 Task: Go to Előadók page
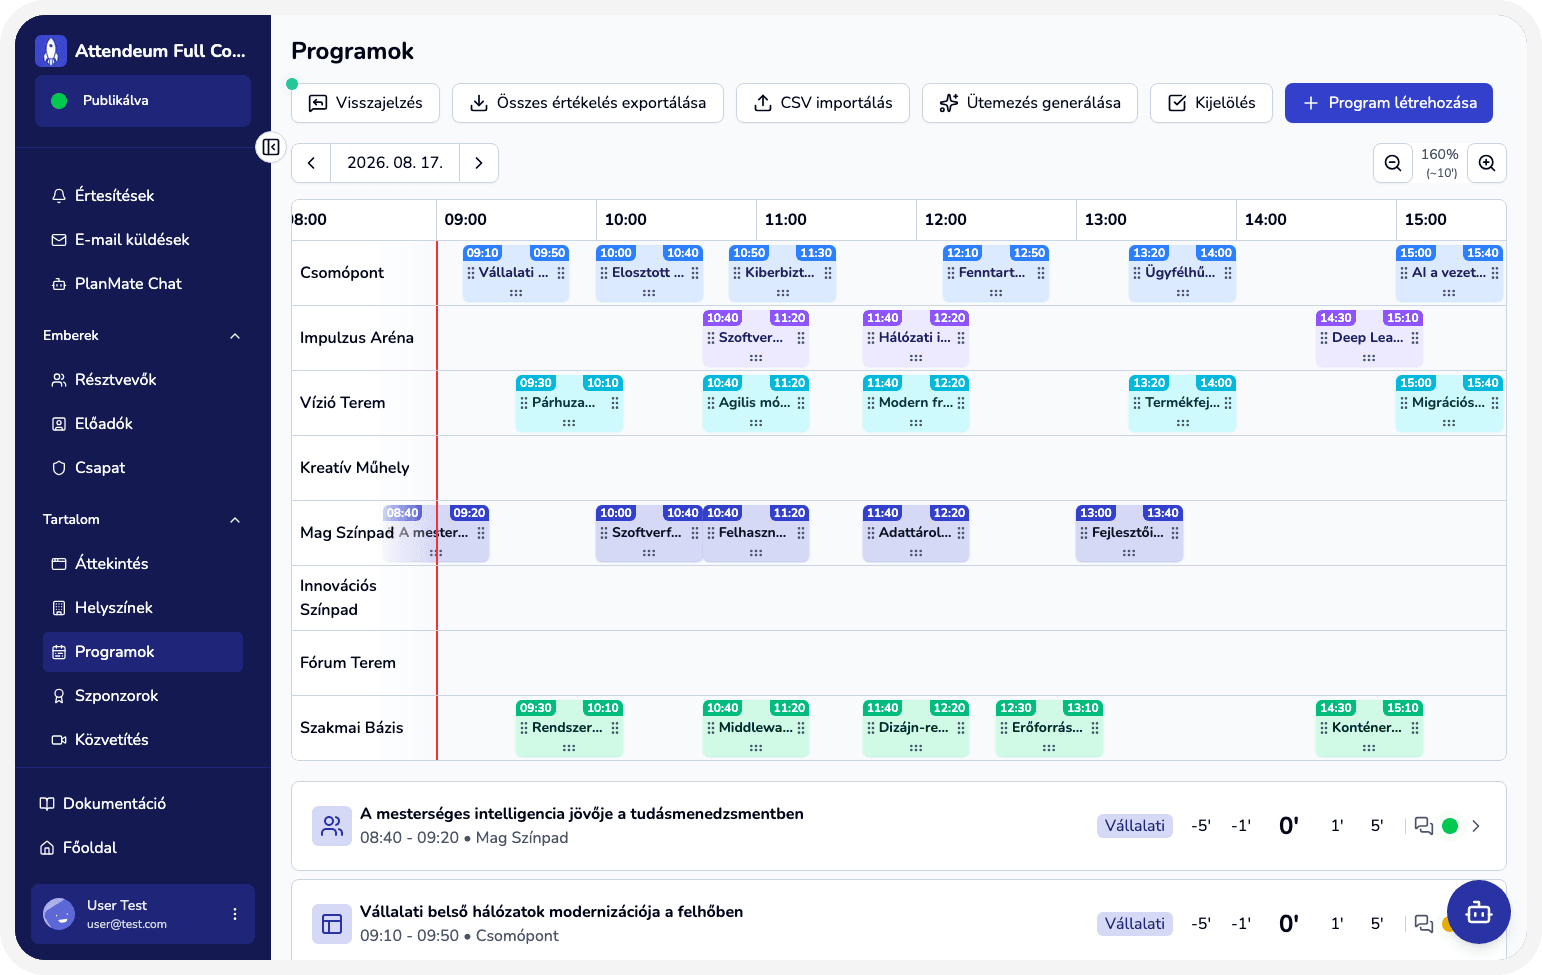point(143,424)
